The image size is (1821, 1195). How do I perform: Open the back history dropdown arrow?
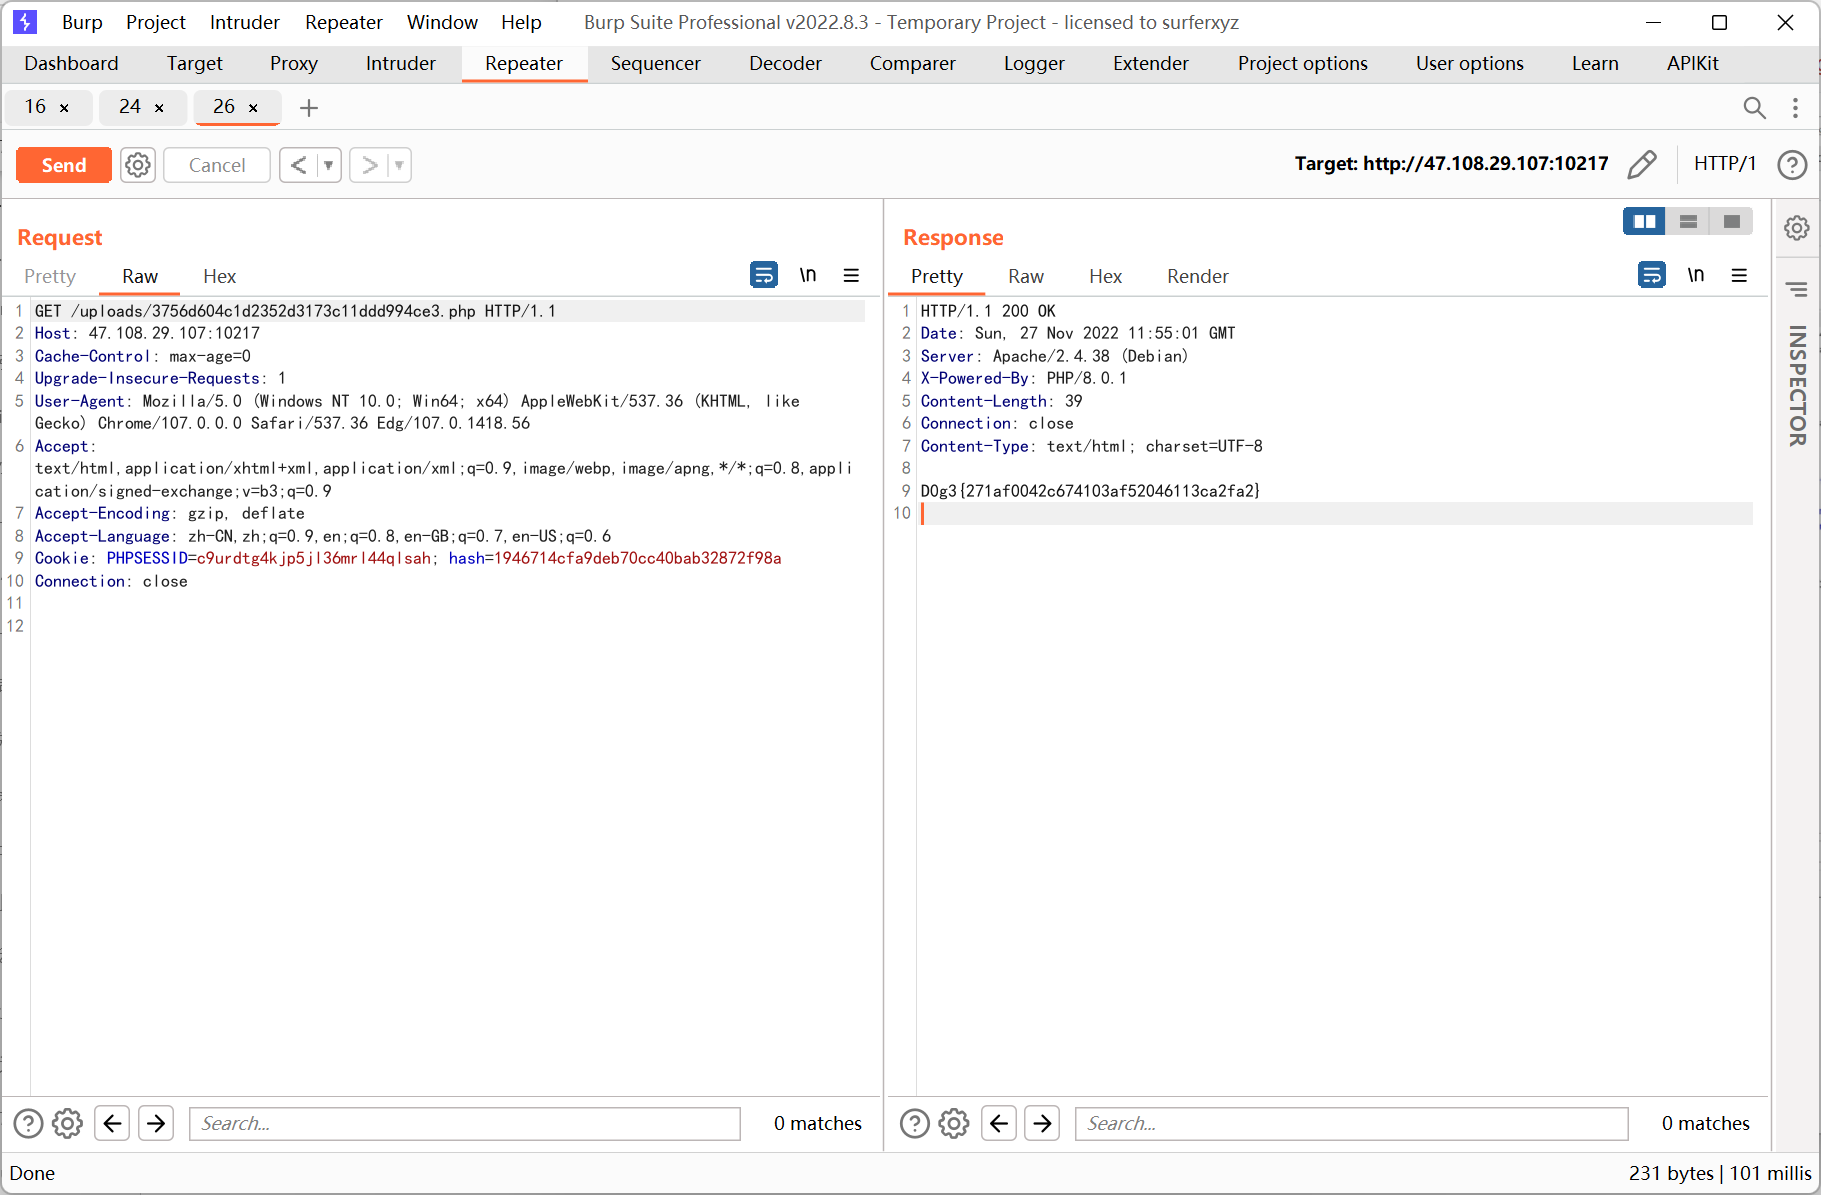329,165
